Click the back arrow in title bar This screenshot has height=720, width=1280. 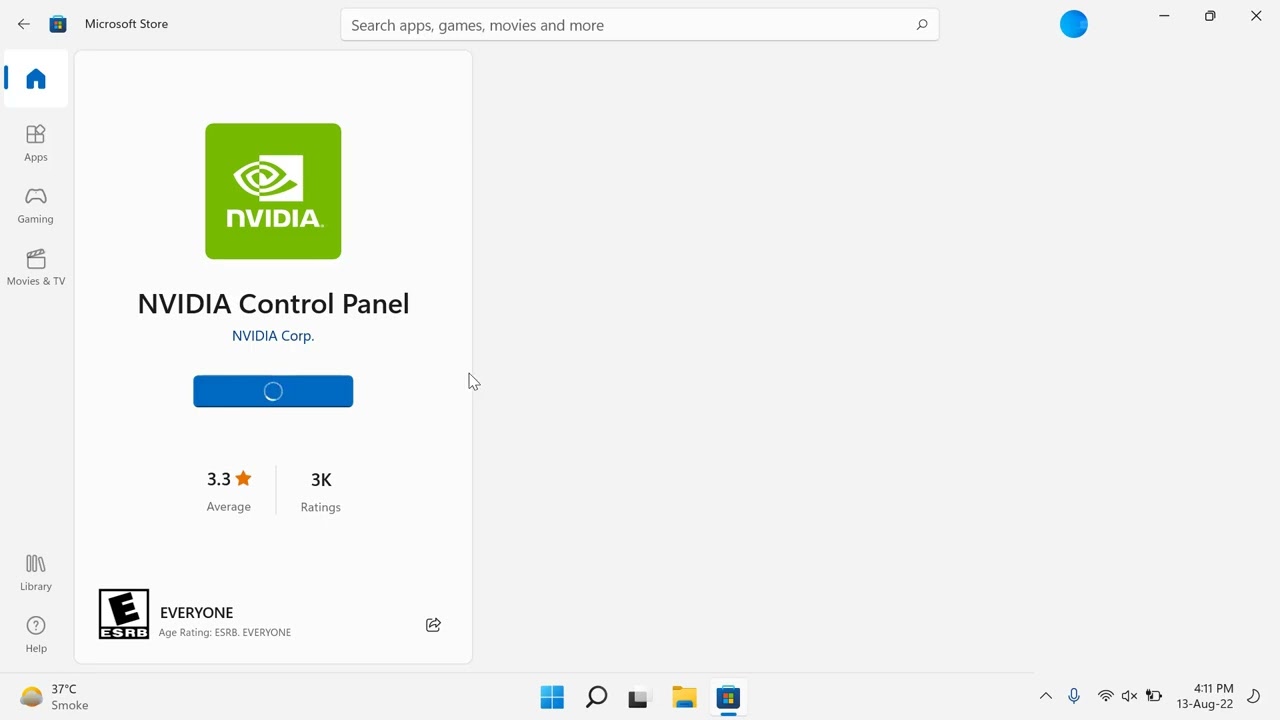point(24,24)
